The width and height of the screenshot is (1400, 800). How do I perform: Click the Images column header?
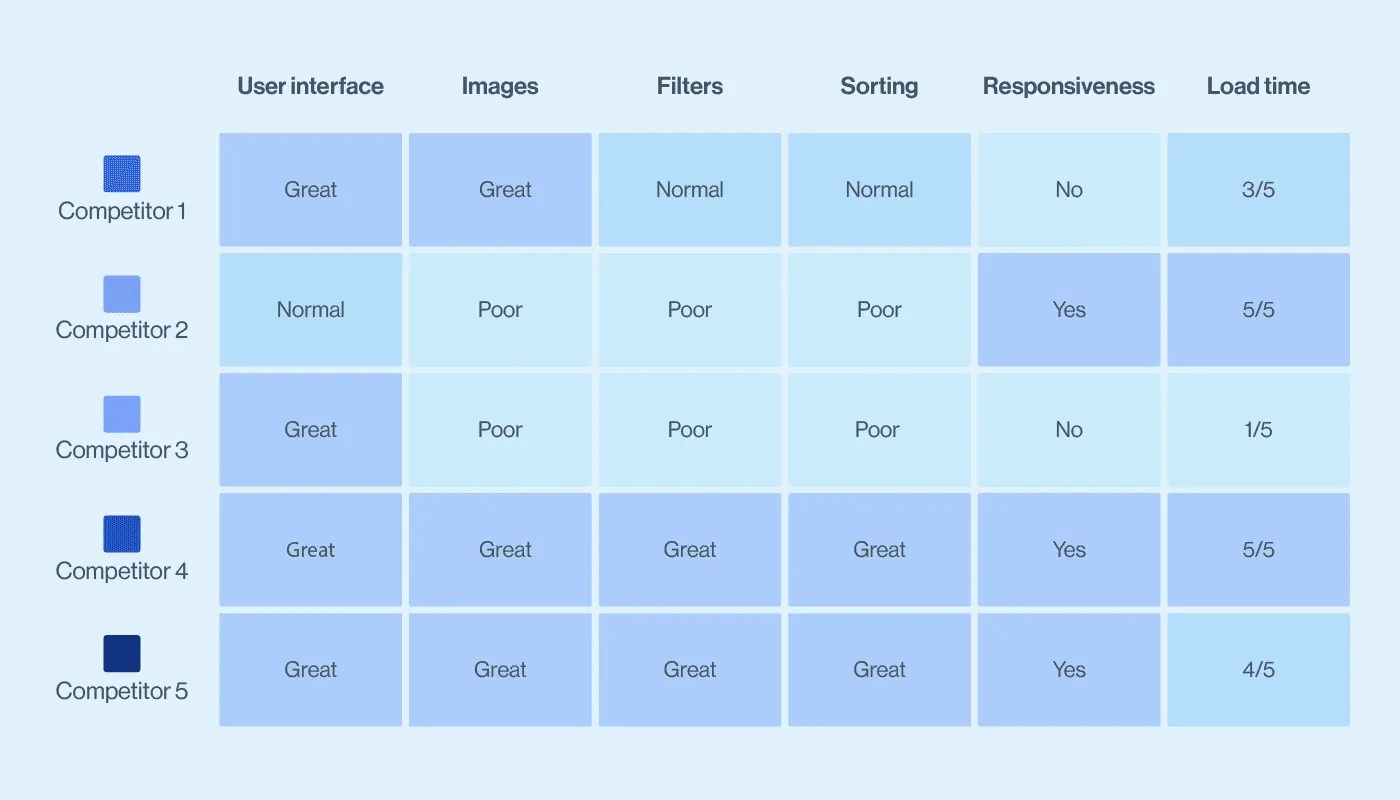tap(500, 87)
